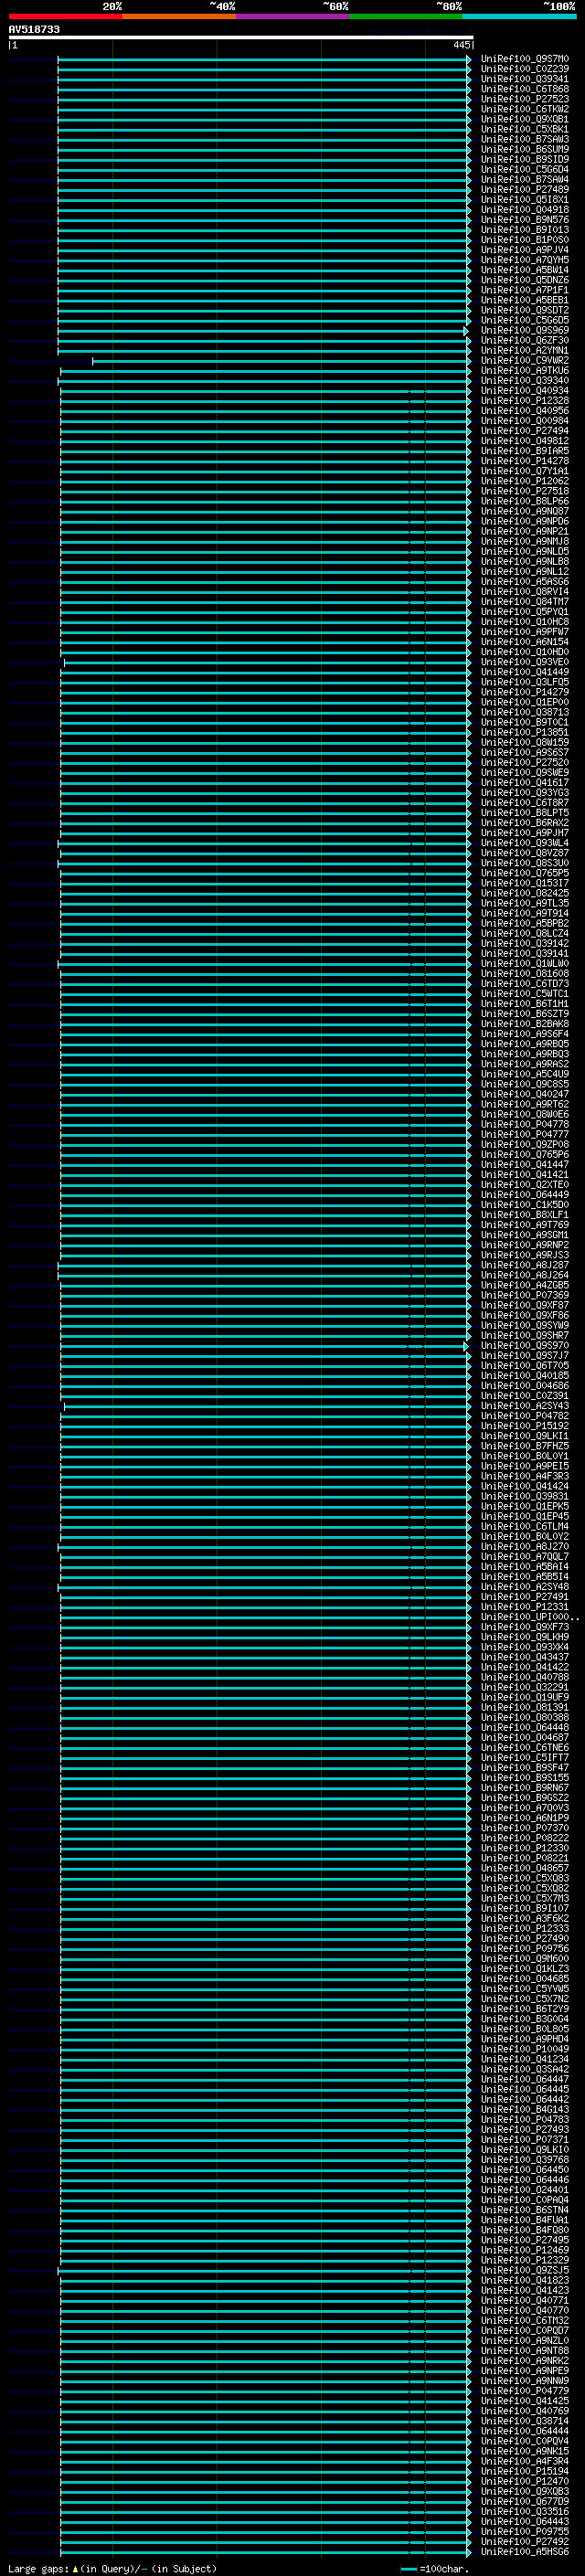Select hit label UniRef100_P27489
The image size is (585, 2576).
coord(524,189)
